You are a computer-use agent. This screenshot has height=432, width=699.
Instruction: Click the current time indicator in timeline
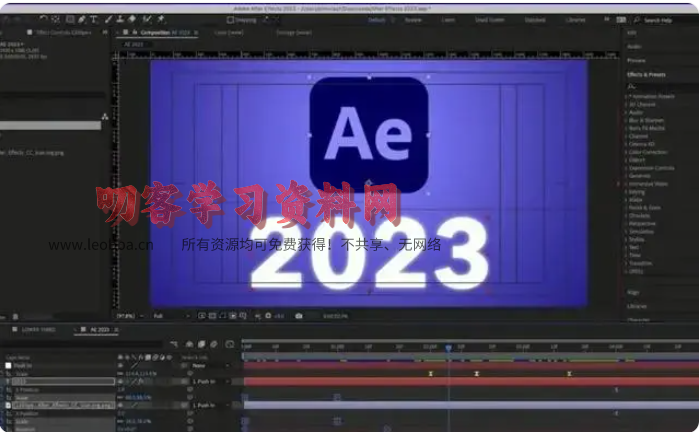click(x=448, y=347)
